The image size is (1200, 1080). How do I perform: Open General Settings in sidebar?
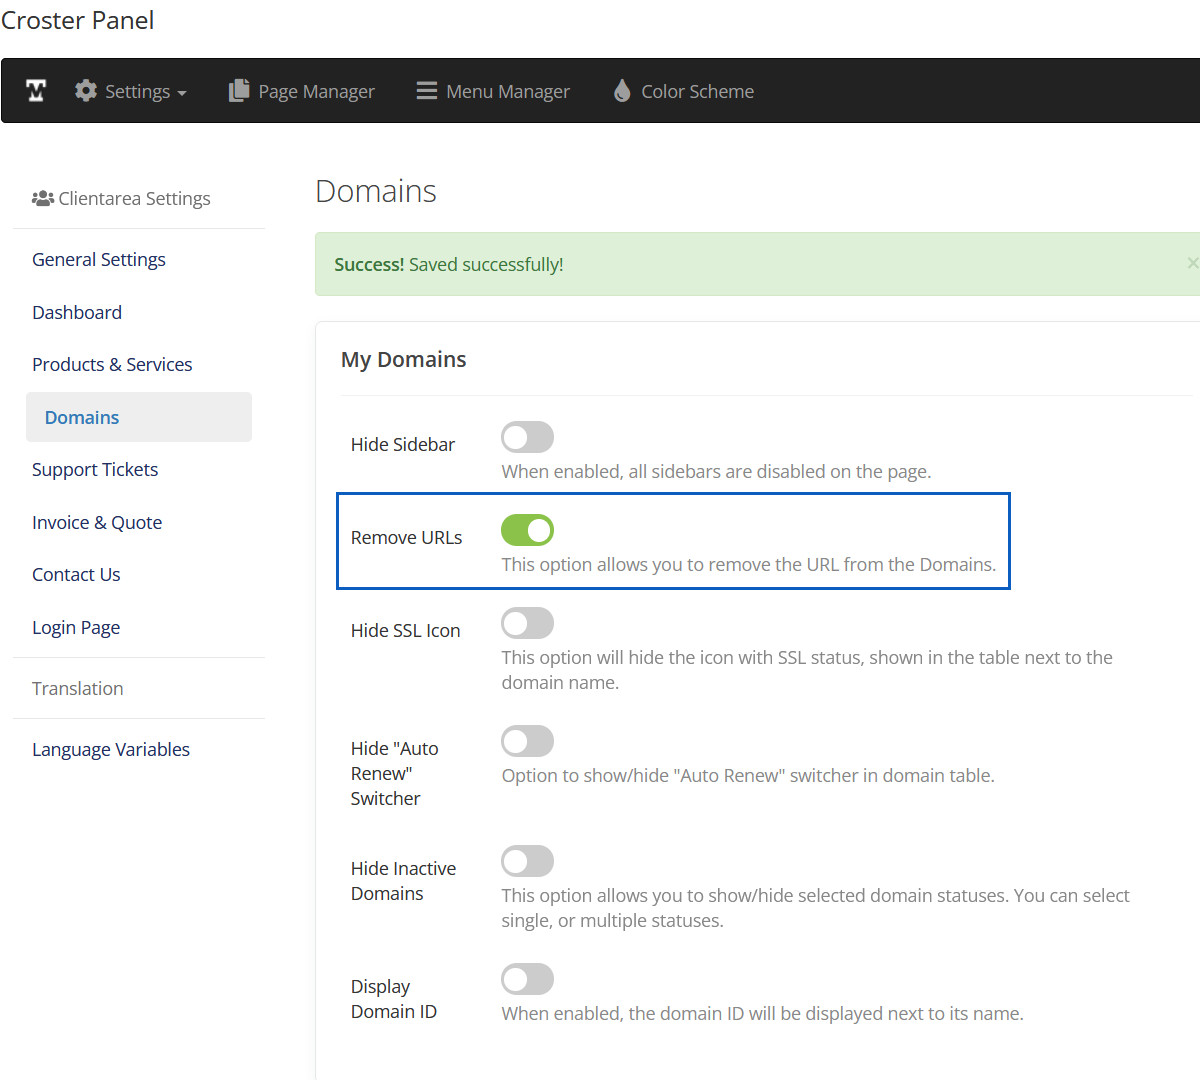pos(99,260)
